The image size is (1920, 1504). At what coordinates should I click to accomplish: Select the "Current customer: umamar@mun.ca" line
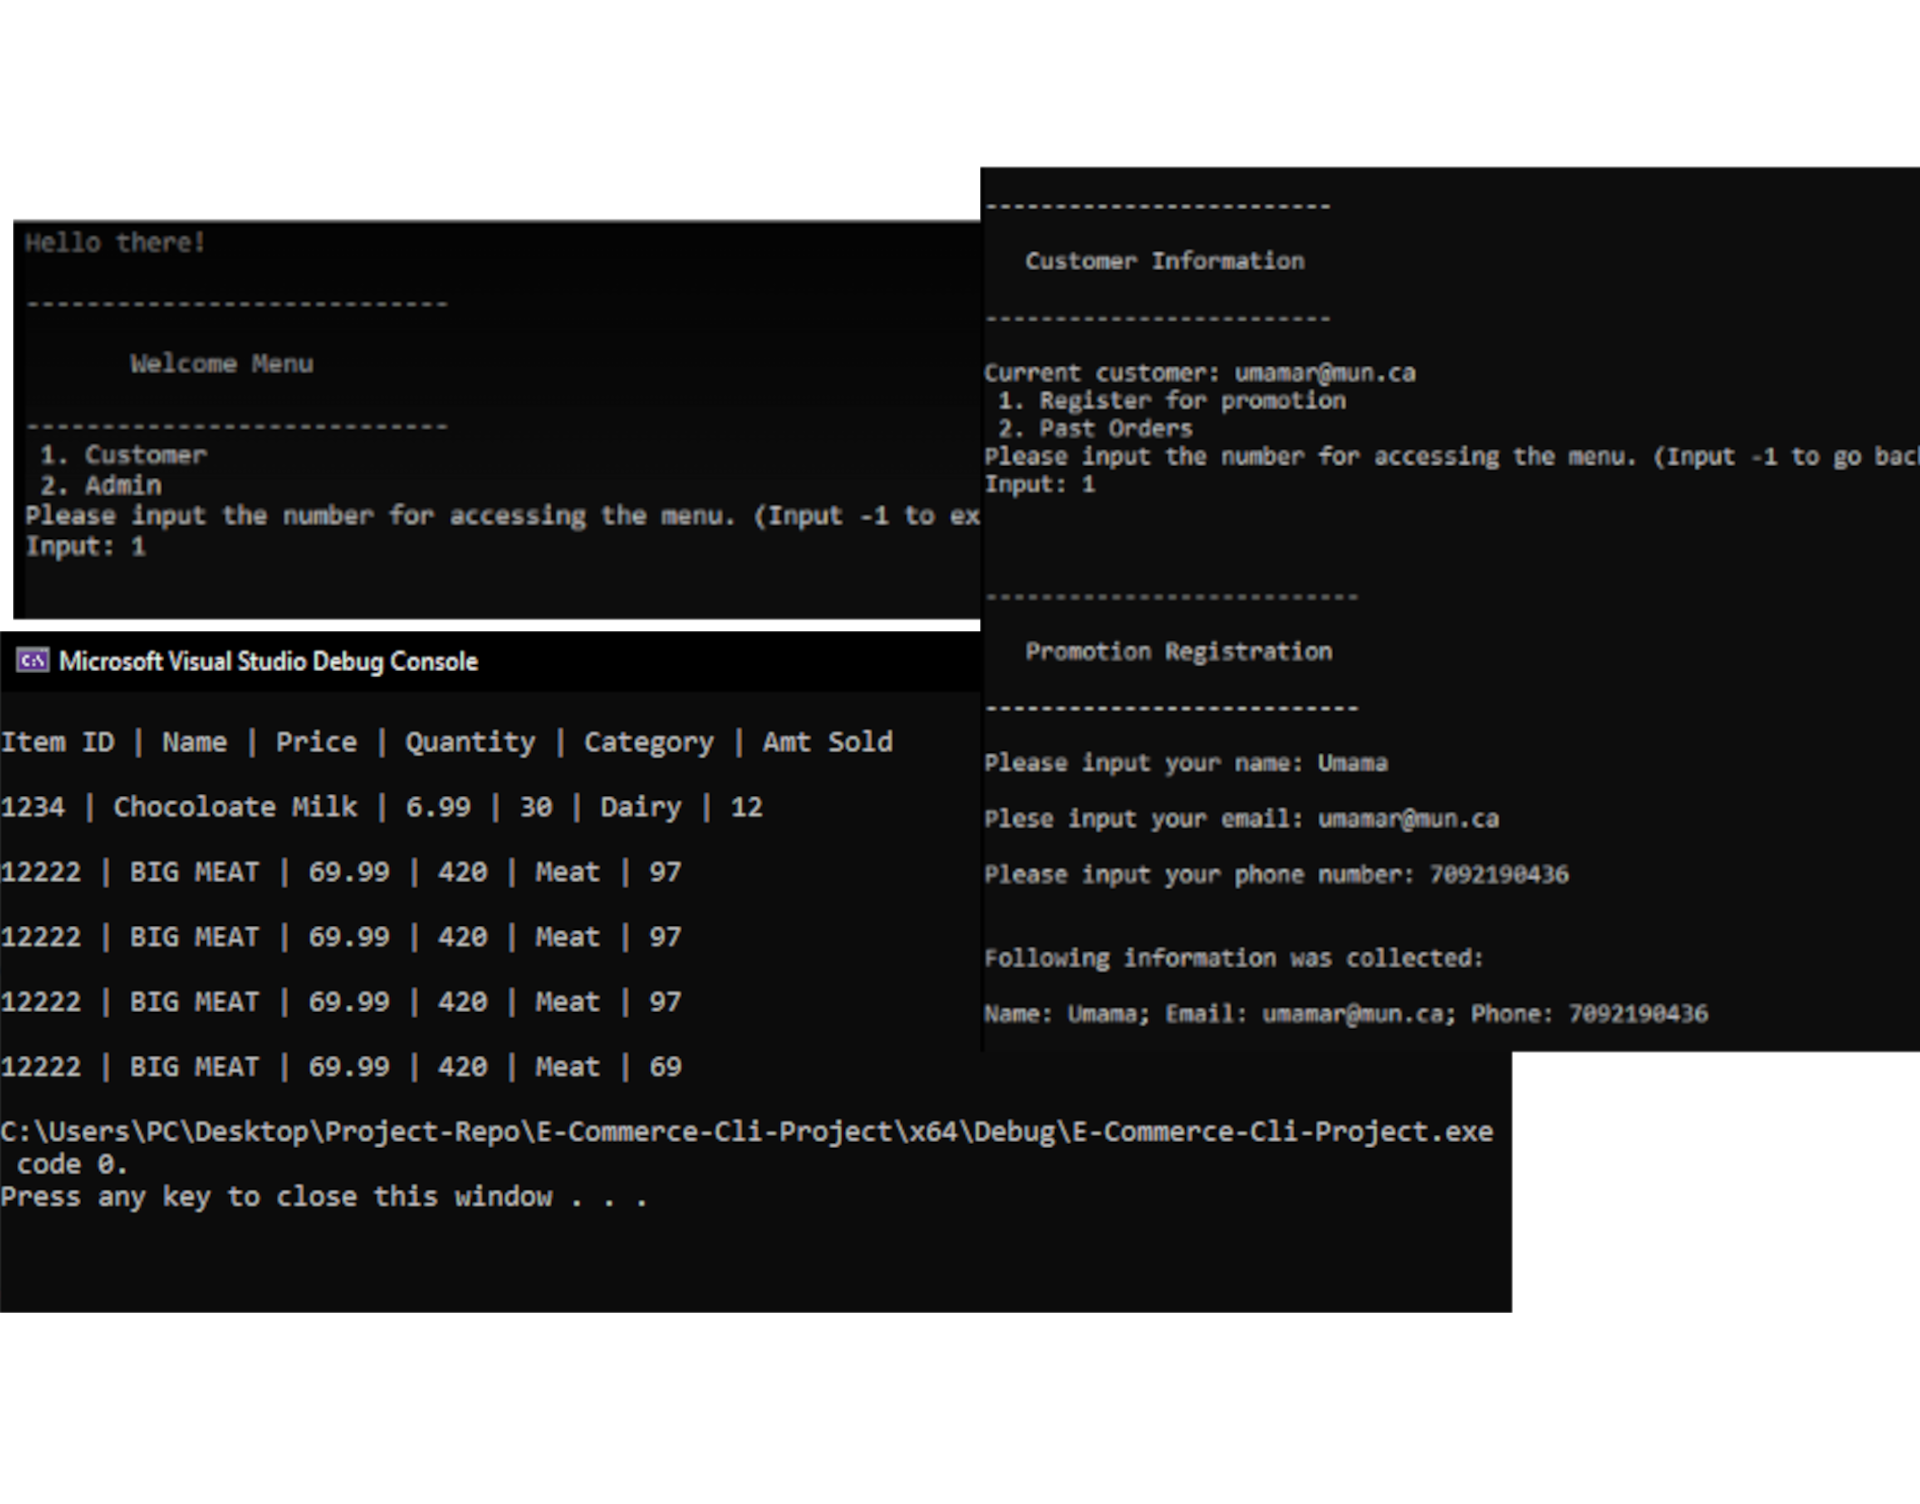[1200, 373]
